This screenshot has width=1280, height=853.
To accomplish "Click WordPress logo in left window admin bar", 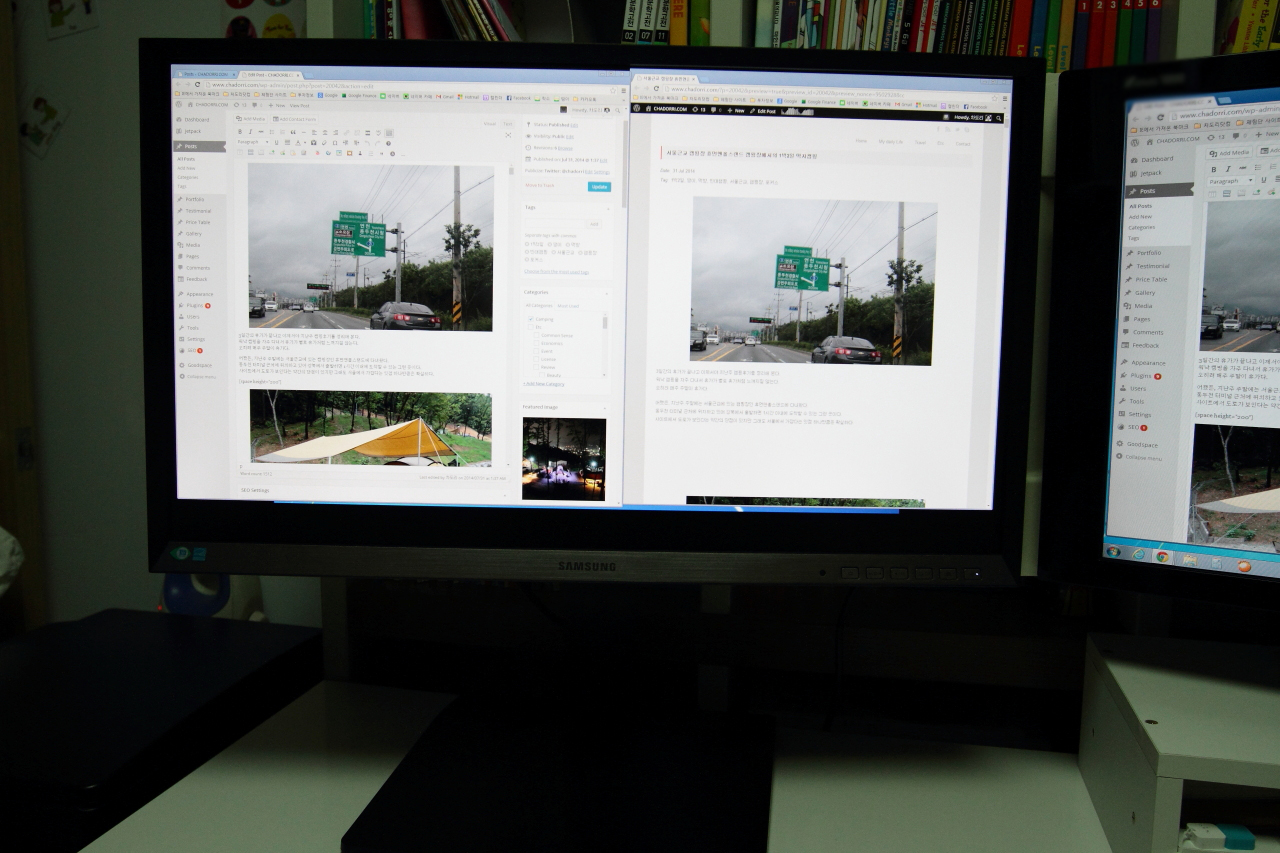I will (179, 105).
